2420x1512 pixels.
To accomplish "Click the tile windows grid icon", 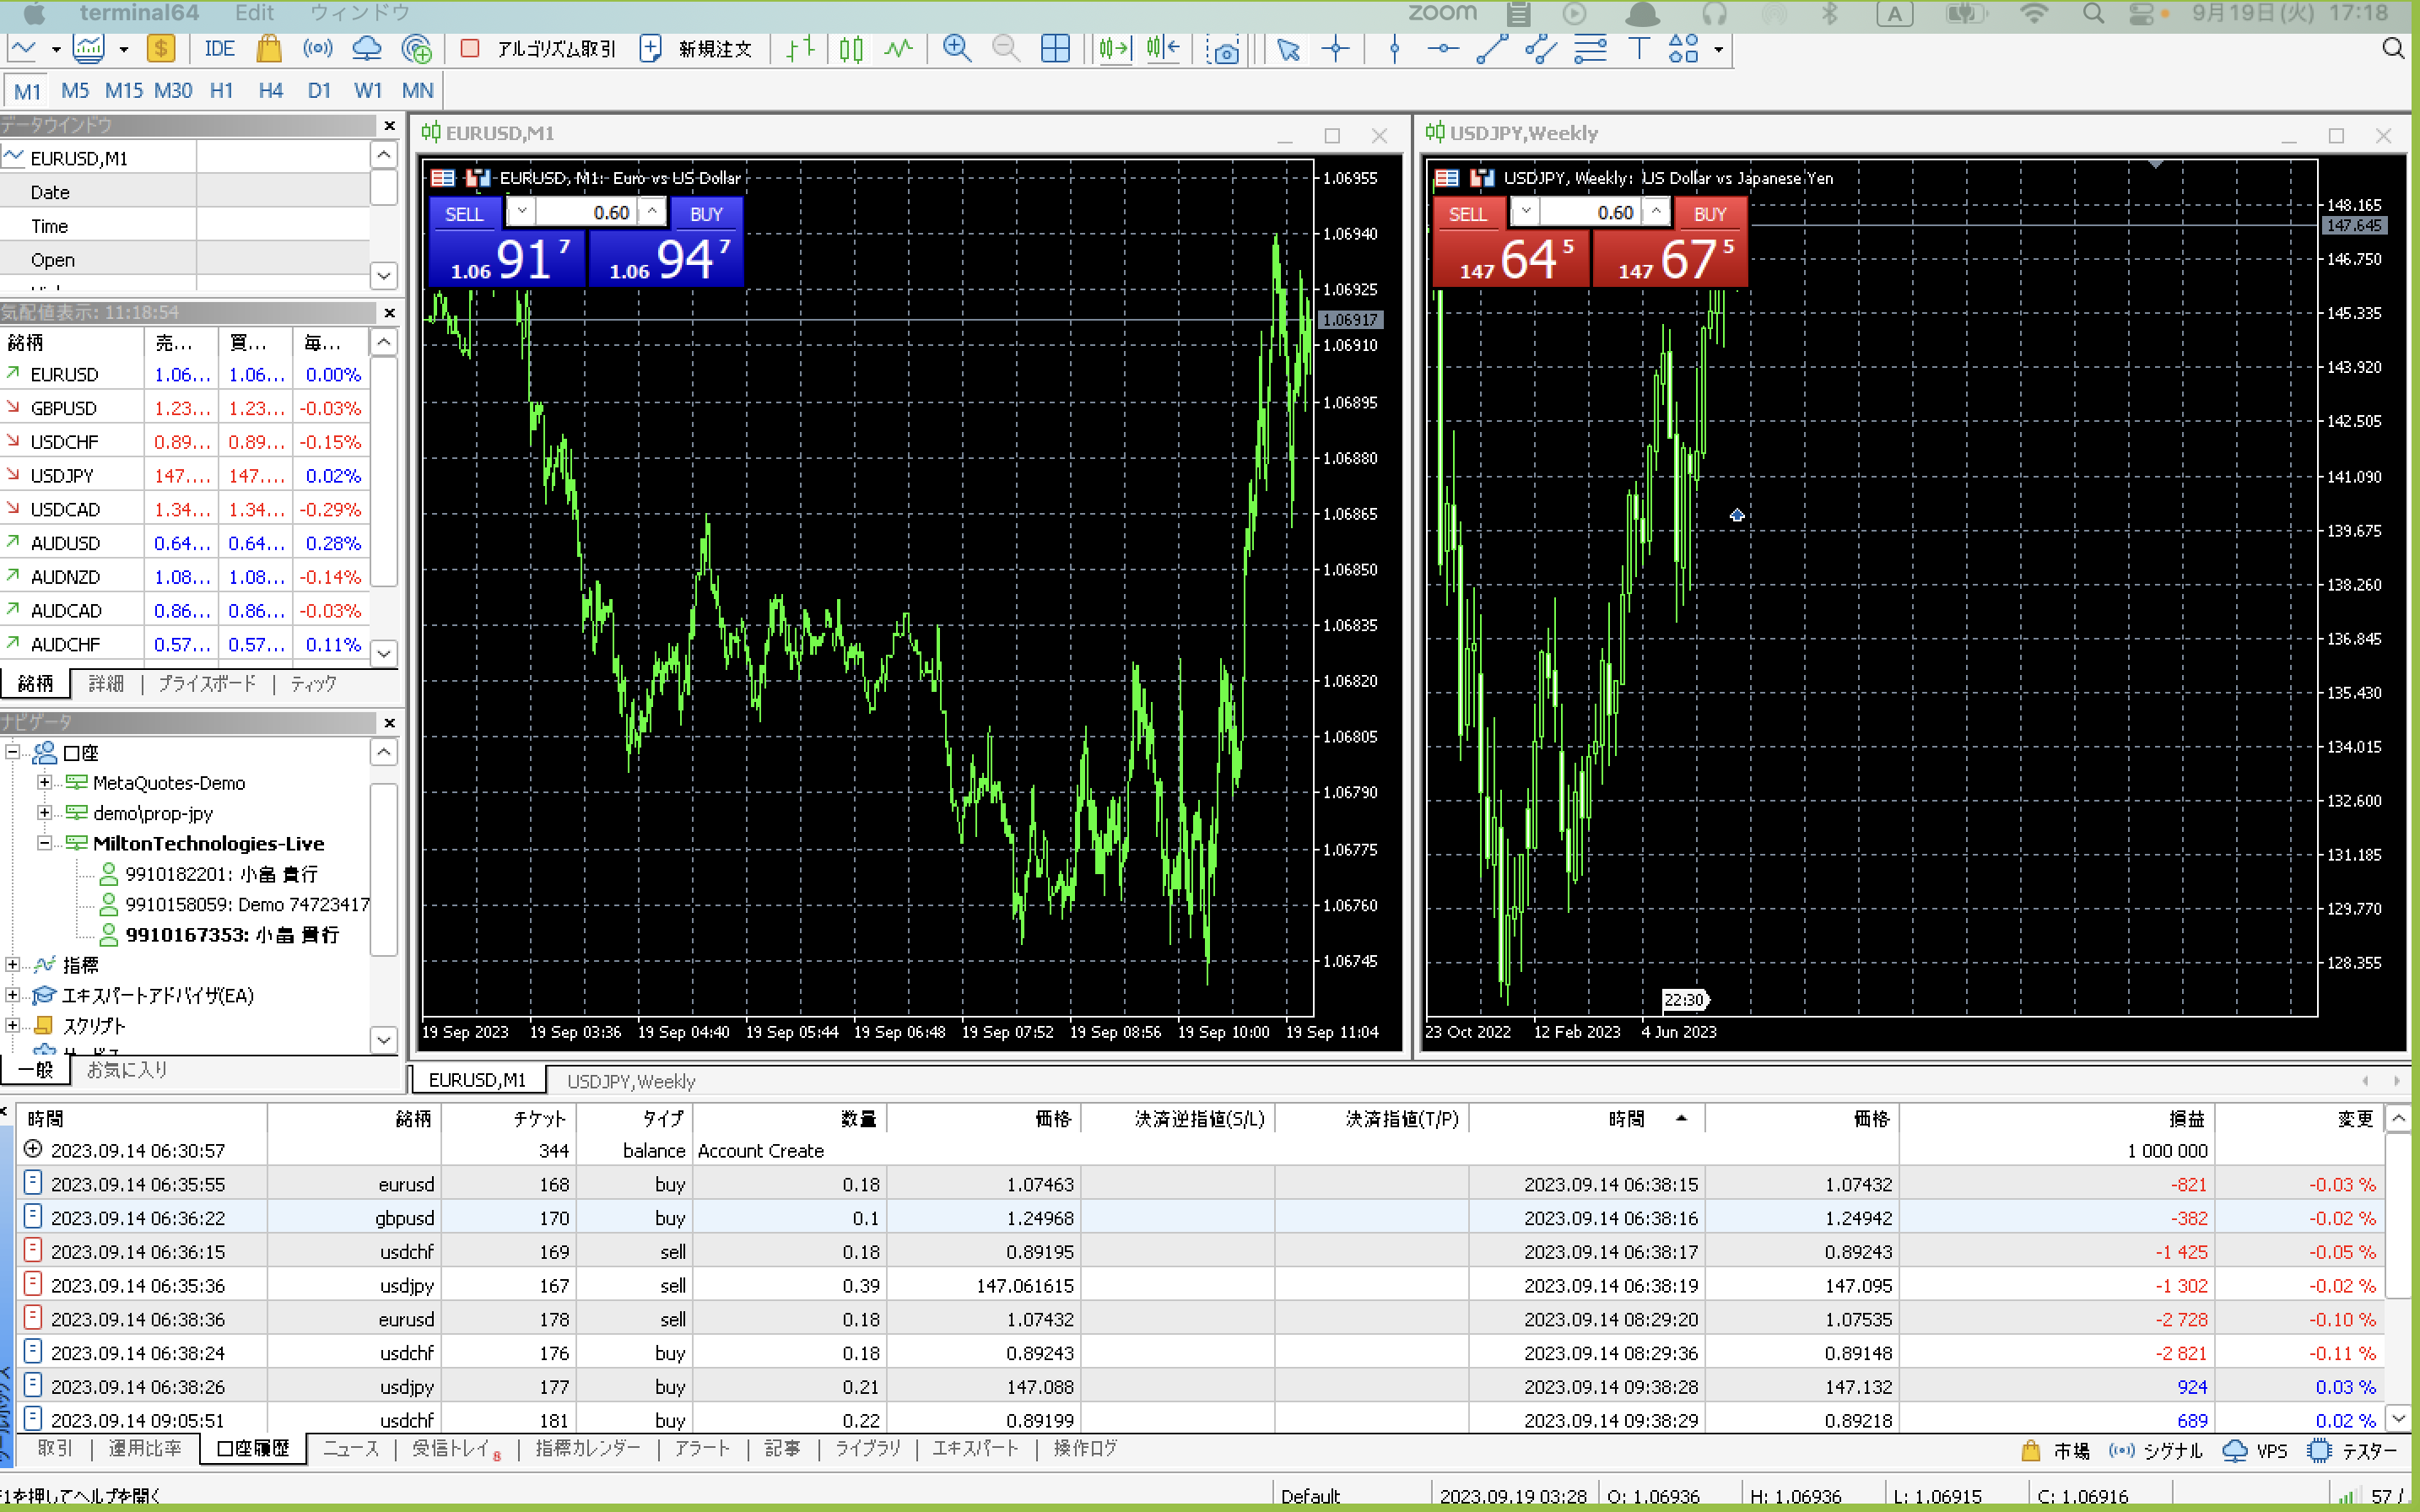I will (x=1055, y=48).
